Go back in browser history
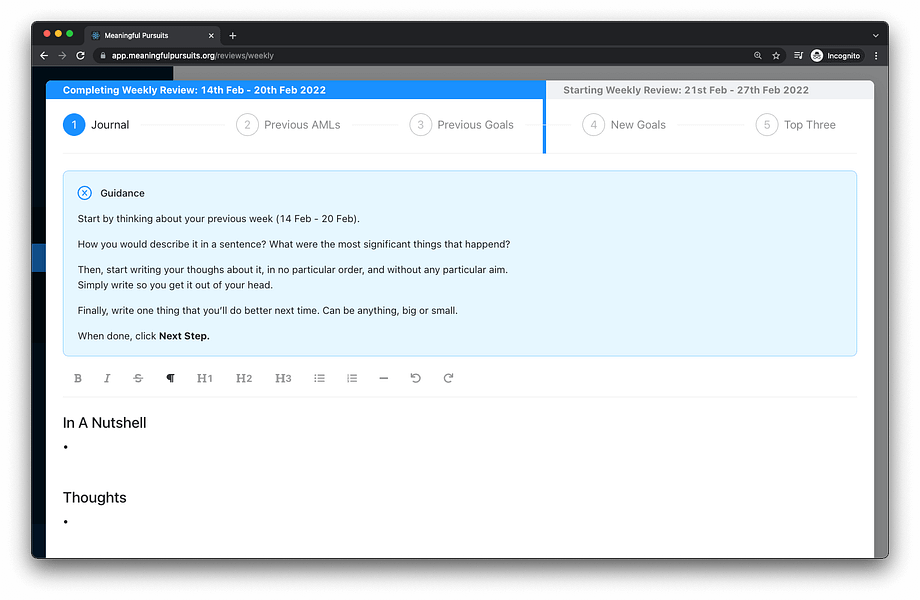 pyautogui.click(x=44, y=56)
